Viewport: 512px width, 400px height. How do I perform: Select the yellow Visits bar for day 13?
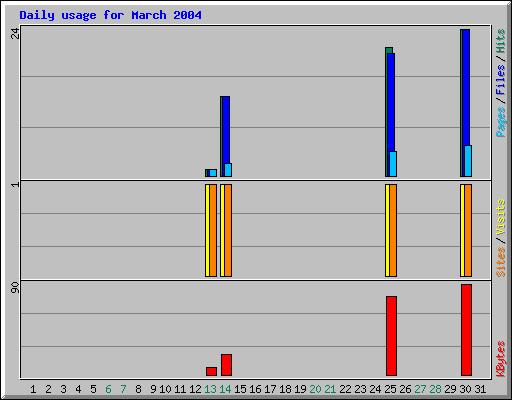pos(207,230)
